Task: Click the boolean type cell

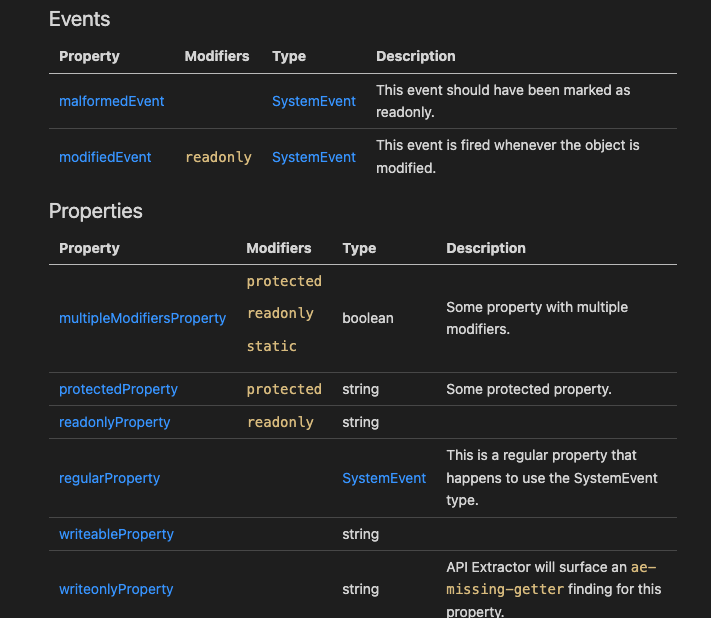Action: point(368,318)
